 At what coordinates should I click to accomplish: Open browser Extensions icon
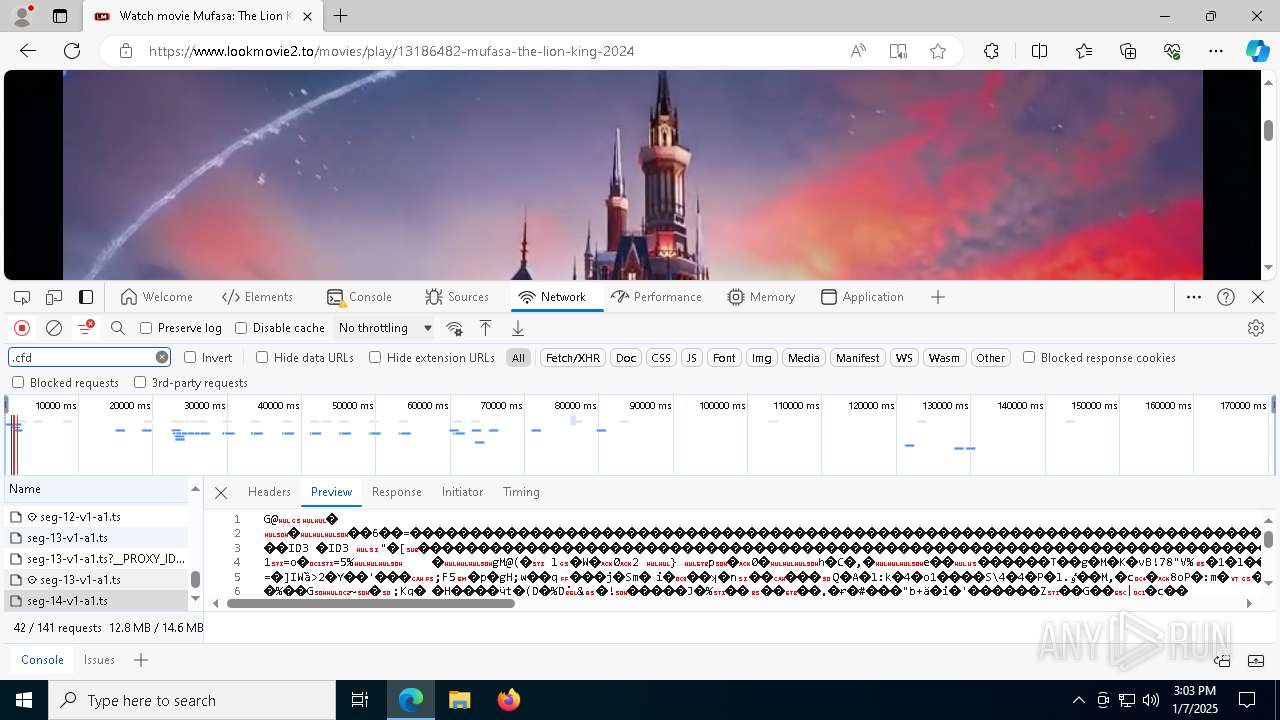point(991,51)
